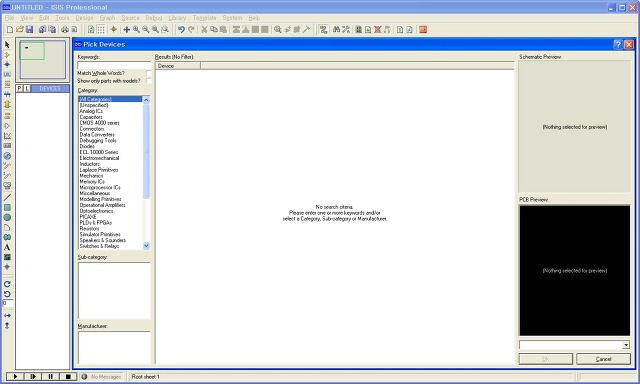Click the binoculars Search and Tag icon
This screenshot has width=640, height=384.
pyautogui.click(x=336, y=29)
